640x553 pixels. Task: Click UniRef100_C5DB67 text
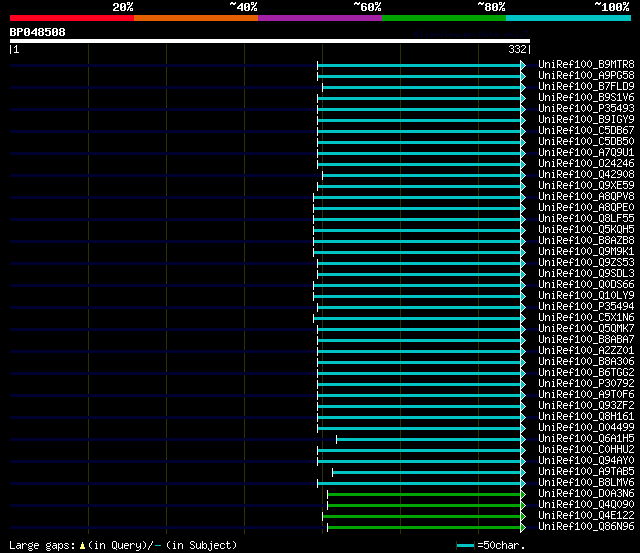[x=586, y=131]
